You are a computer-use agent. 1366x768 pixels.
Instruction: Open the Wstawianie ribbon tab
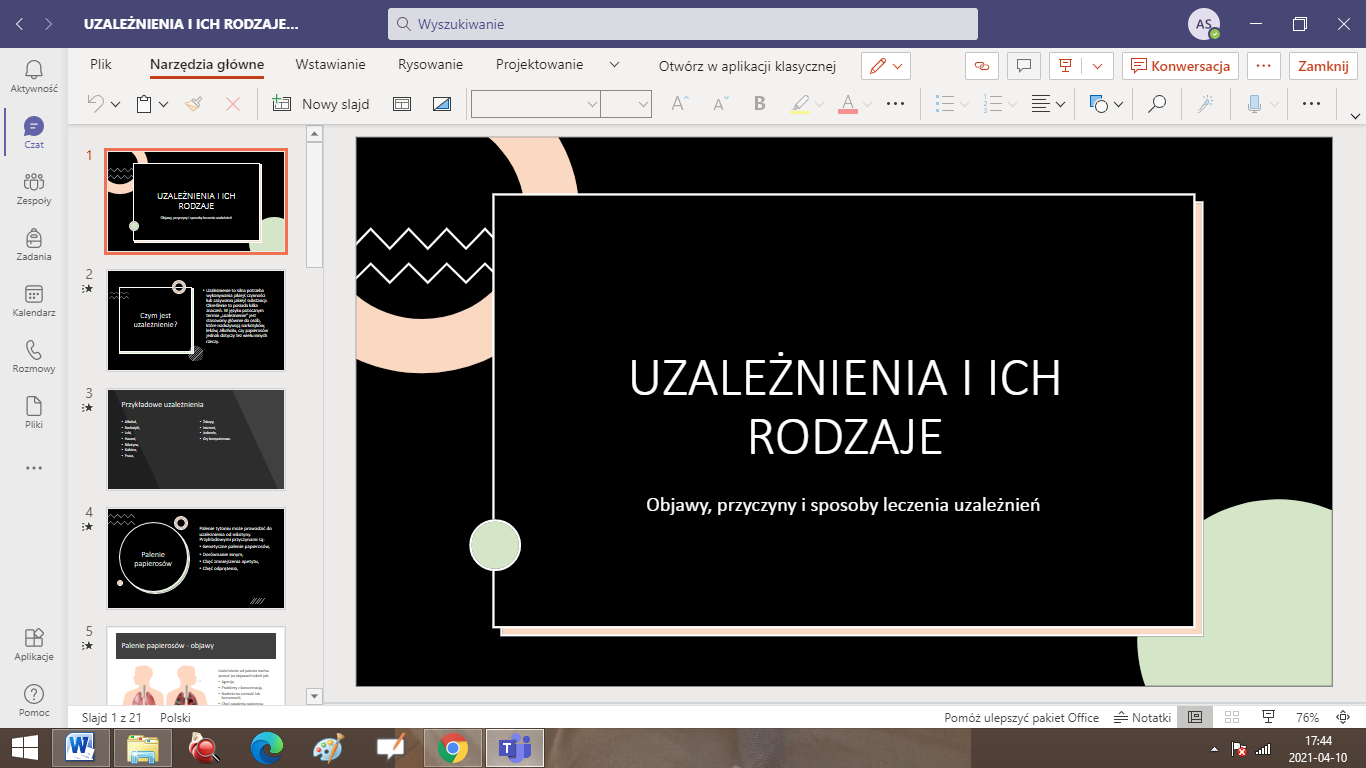[330, 64]
